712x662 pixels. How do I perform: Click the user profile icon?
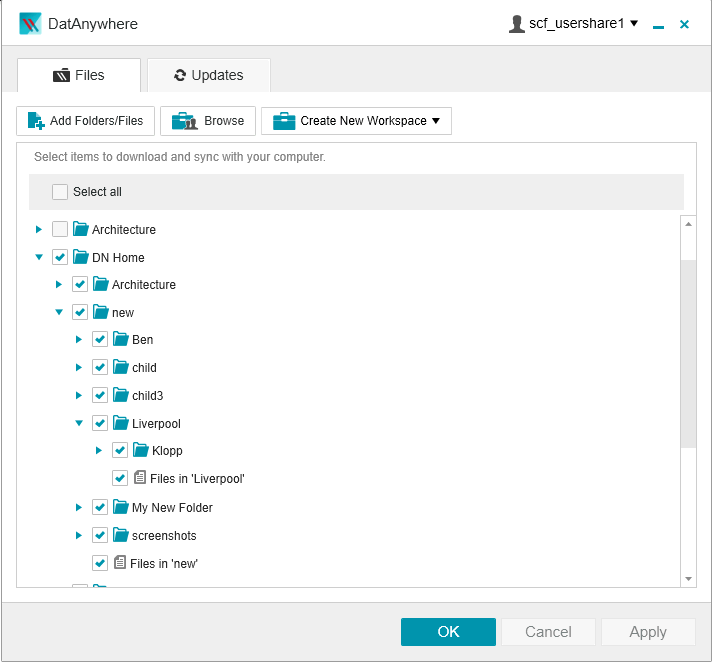pos(517,23)
